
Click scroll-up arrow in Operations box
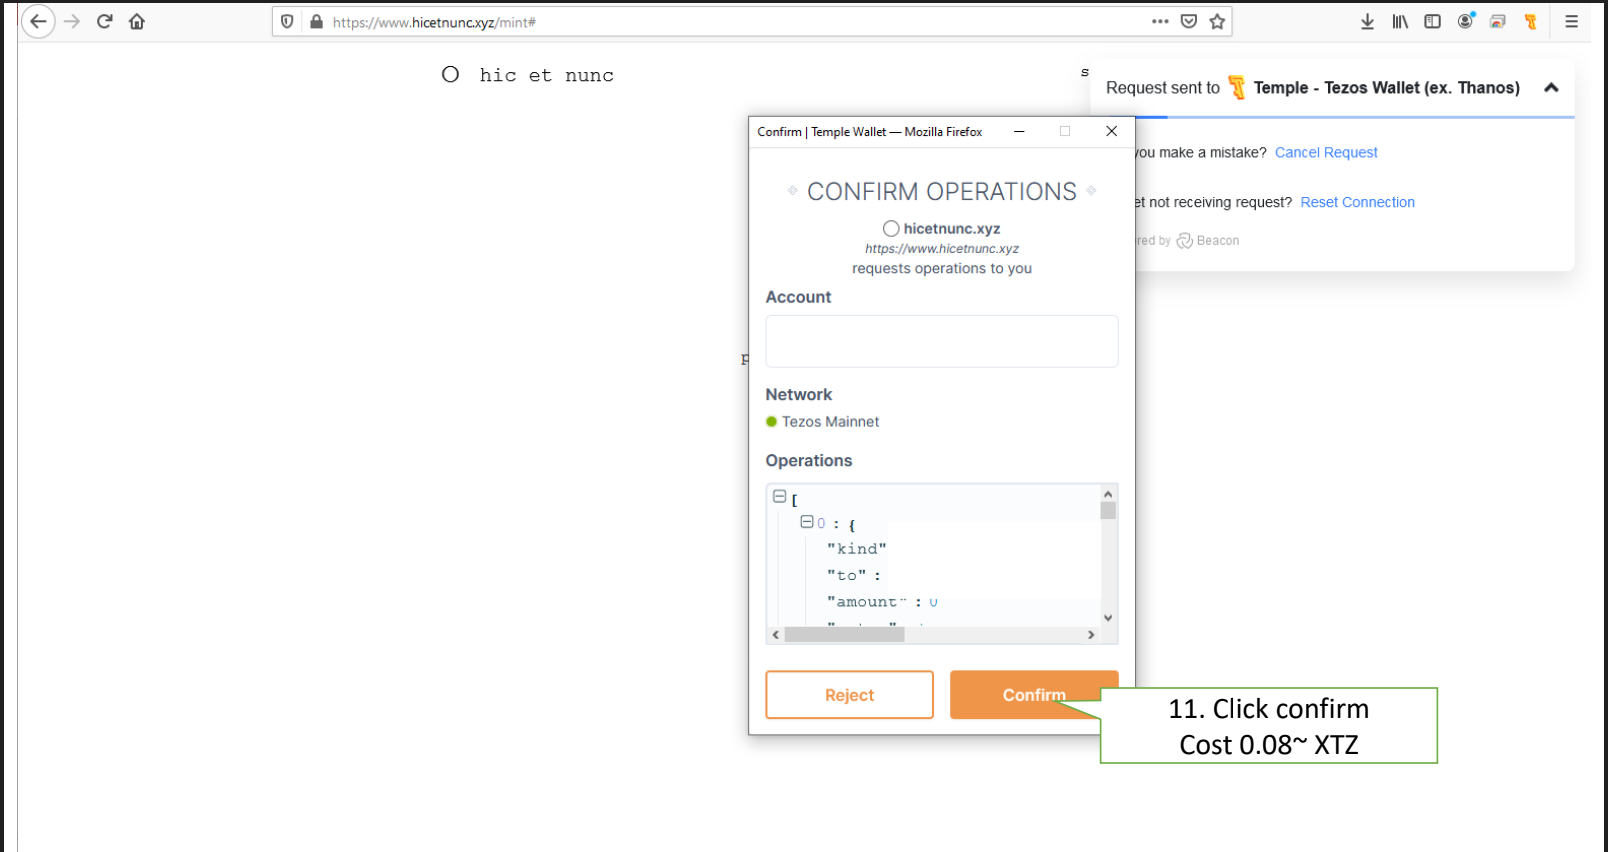point(1108,493)
